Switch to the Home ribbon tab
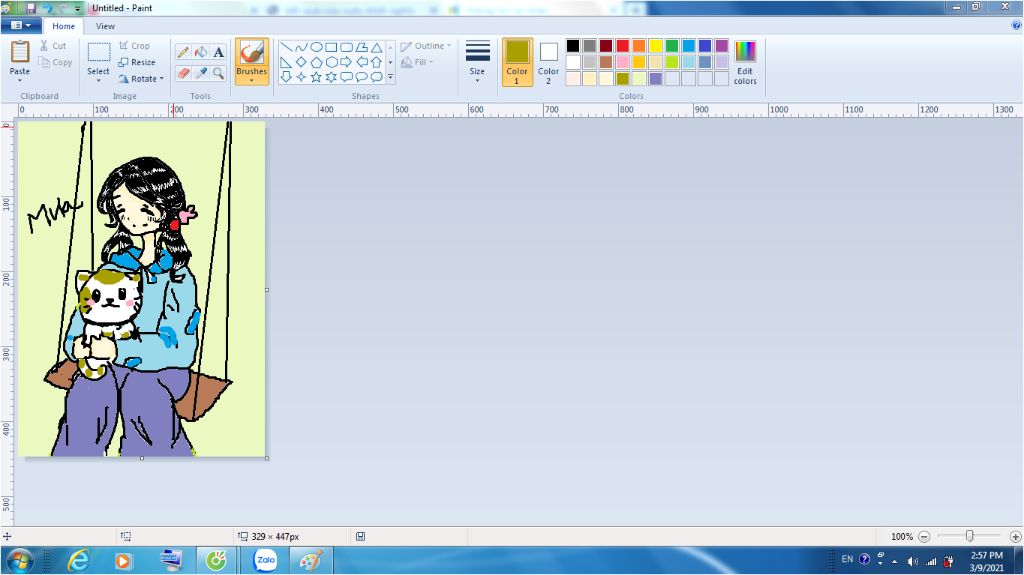This screenshot has height=575, width=1024. point(63,26)
